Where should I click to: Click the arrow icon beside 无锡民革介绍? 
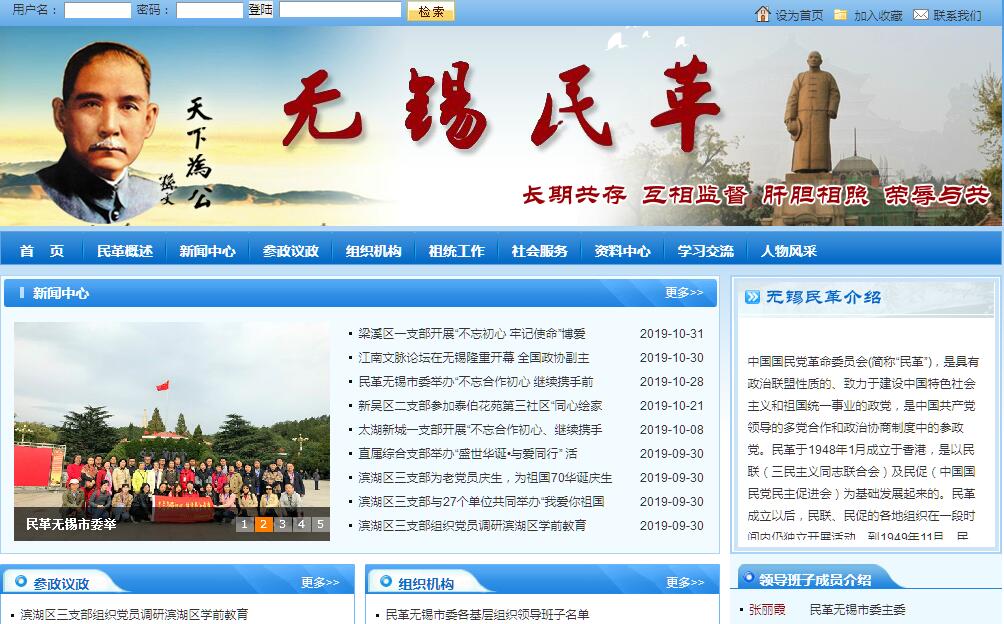click(x=752, y=297)
